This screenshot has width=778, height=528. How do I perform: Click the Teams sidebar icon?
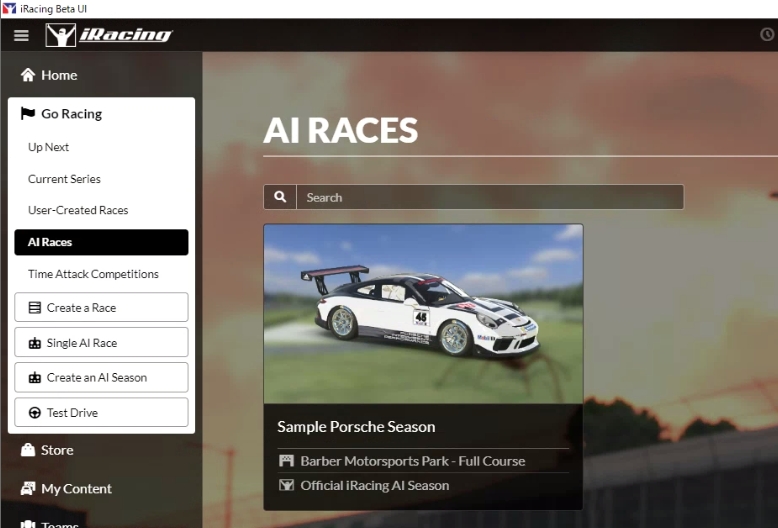tap(28, 524)
